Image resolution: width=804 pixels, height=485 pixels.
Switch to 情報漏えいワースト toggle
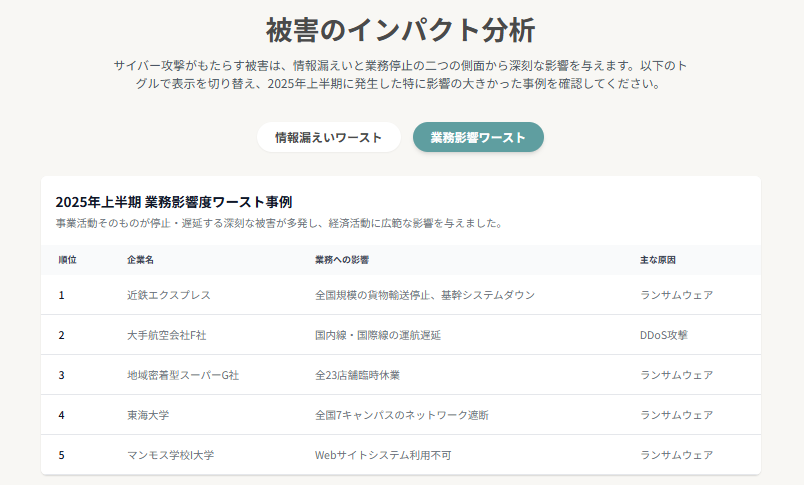[329, 137]
